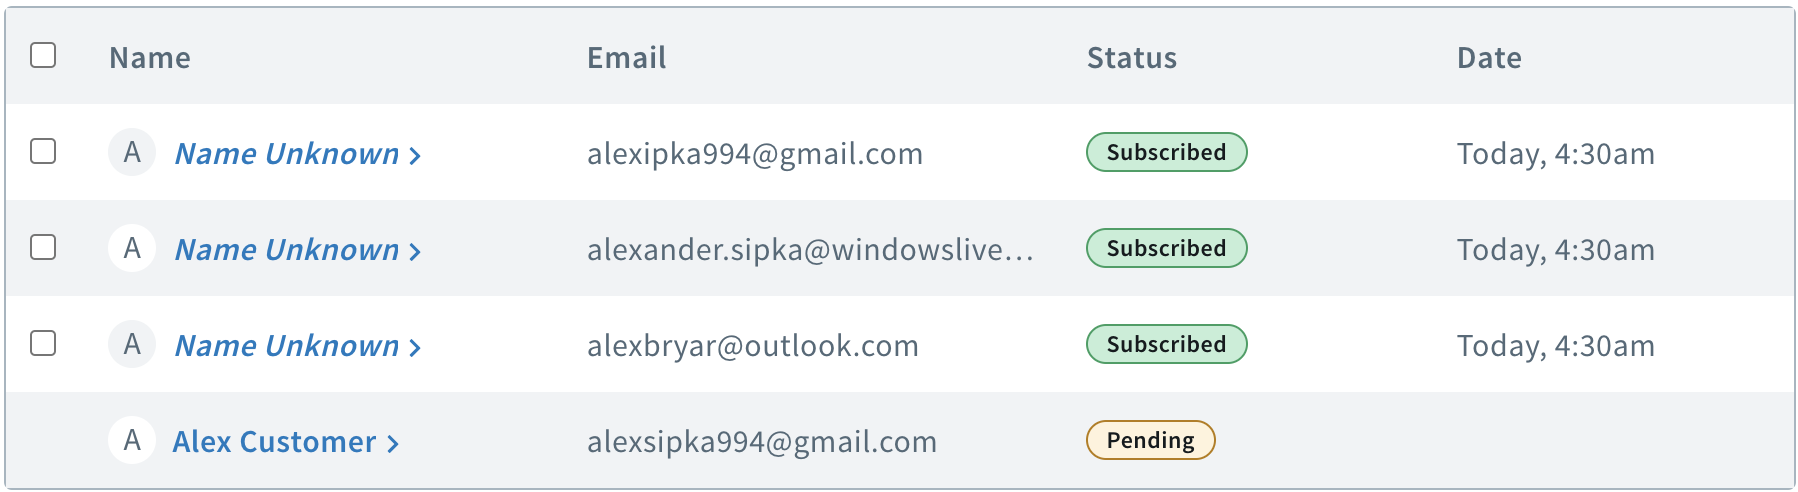Click the Status column header
This screenshot has height=492, width=1798.
coord(1131,58)
